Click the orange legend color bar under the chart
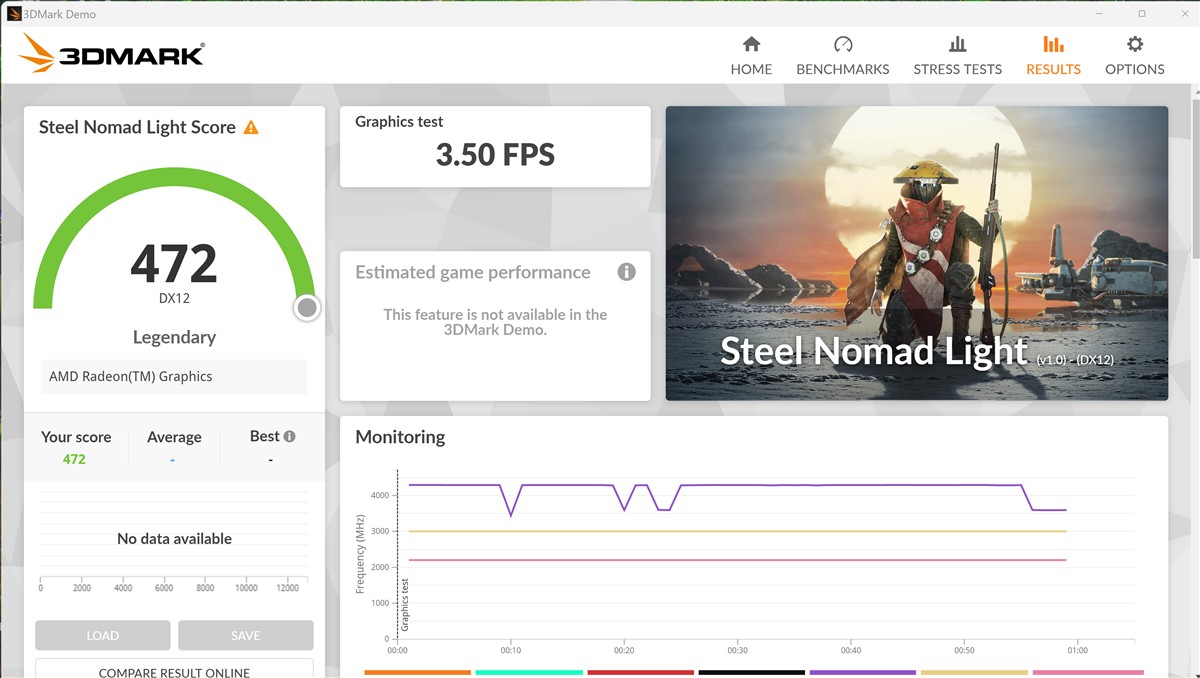 [417, 673]
